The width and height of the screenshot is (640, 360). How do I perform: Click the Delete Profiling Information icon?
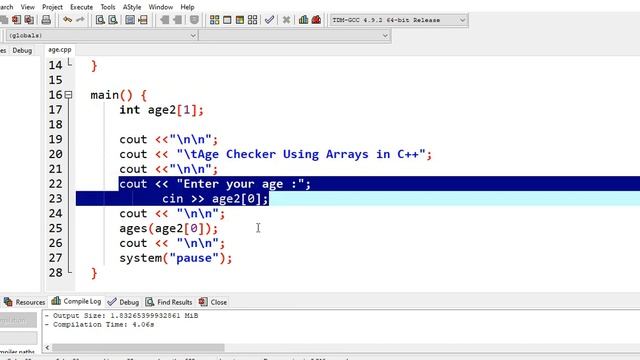click(316, 20)
